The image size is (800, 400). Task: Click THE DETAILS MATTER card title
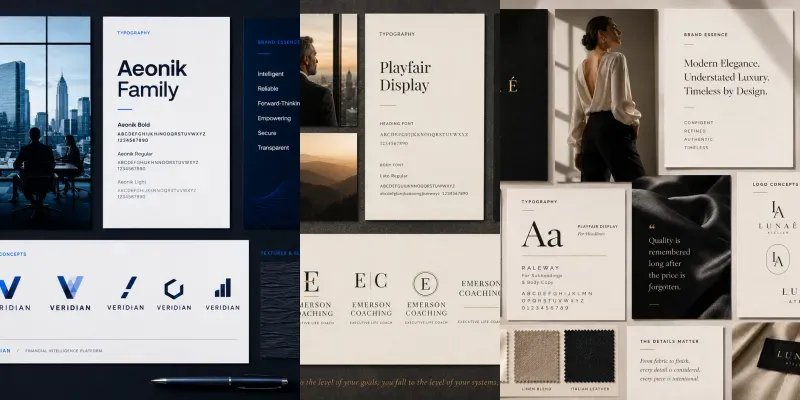[669, 341]
